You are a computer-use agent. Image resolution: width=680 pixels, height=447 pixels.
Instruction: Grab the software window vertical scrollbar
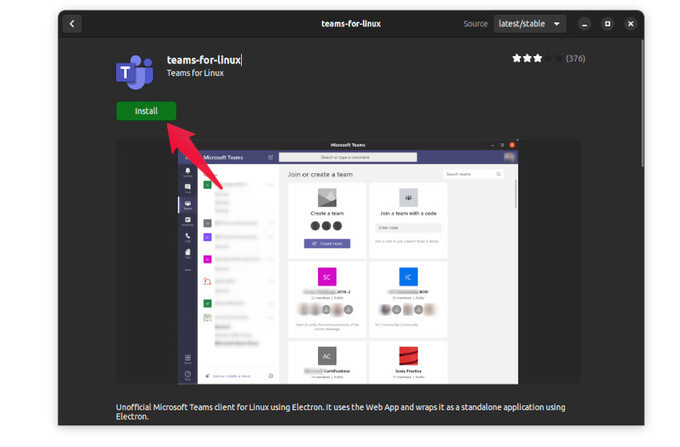point(642,103)
